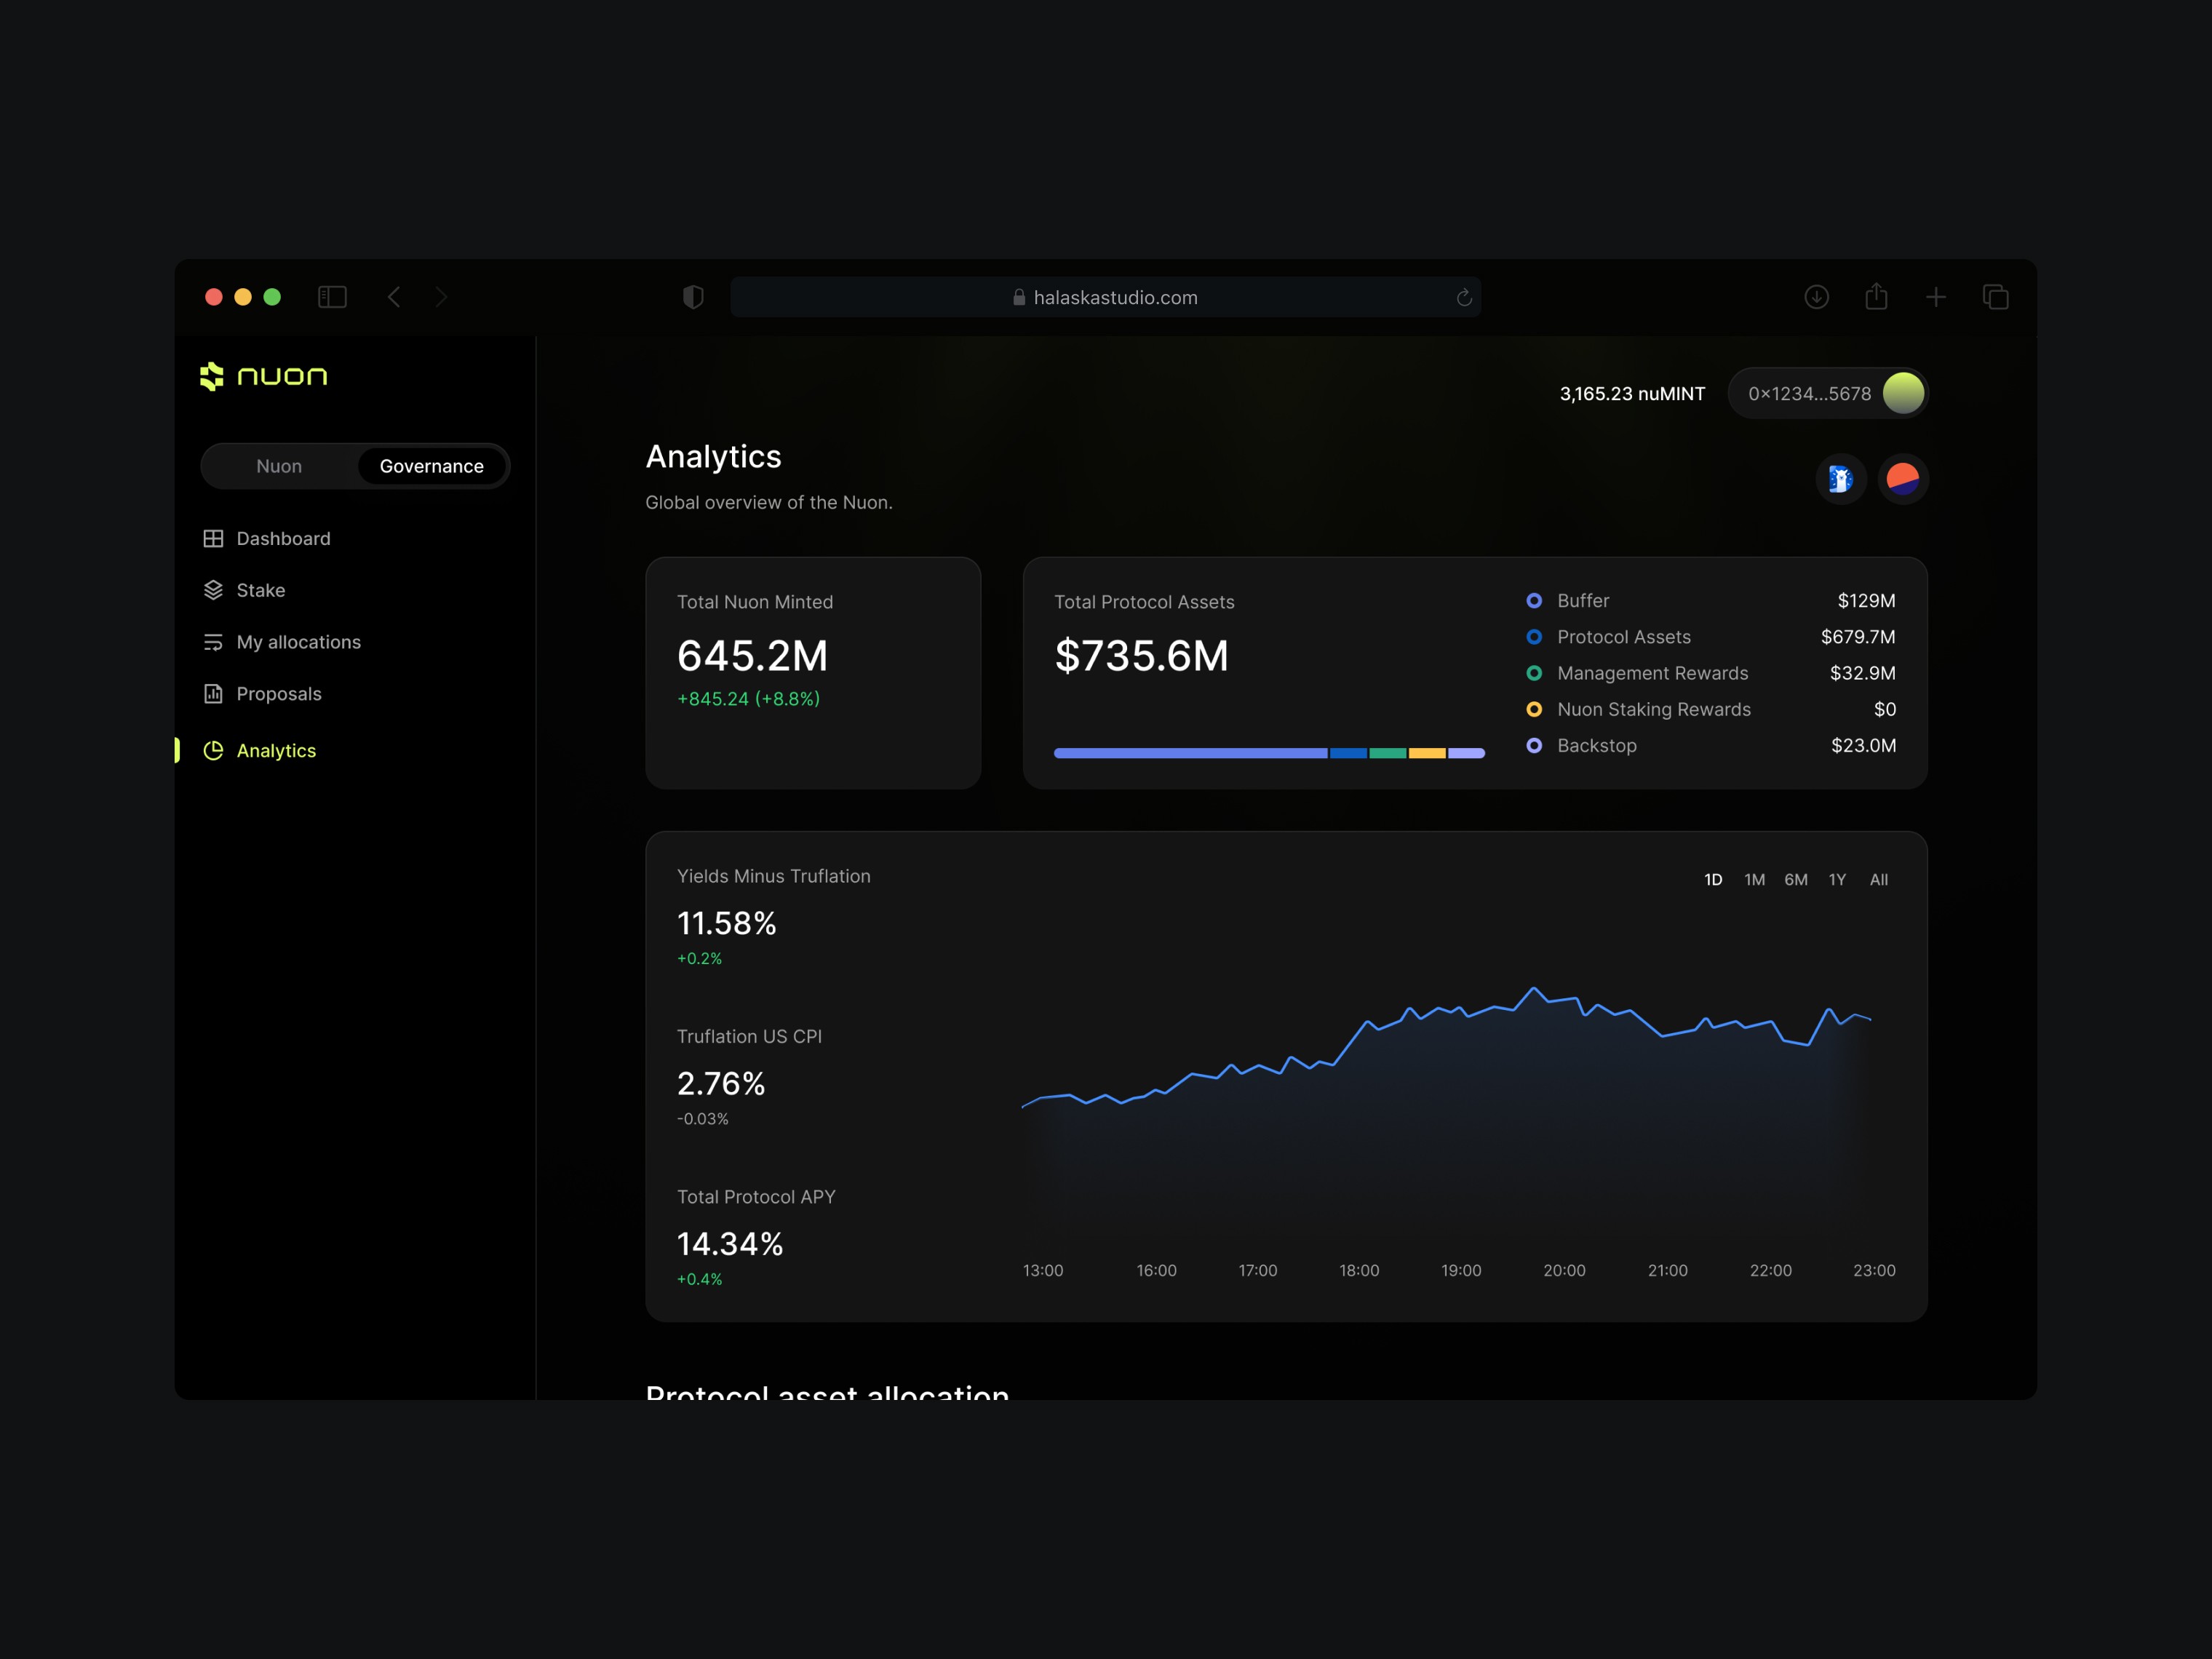This screenshot has width=2212, height=1659.
Task: Click the blue token avatar icon
Action: (x=1840, y=479)
